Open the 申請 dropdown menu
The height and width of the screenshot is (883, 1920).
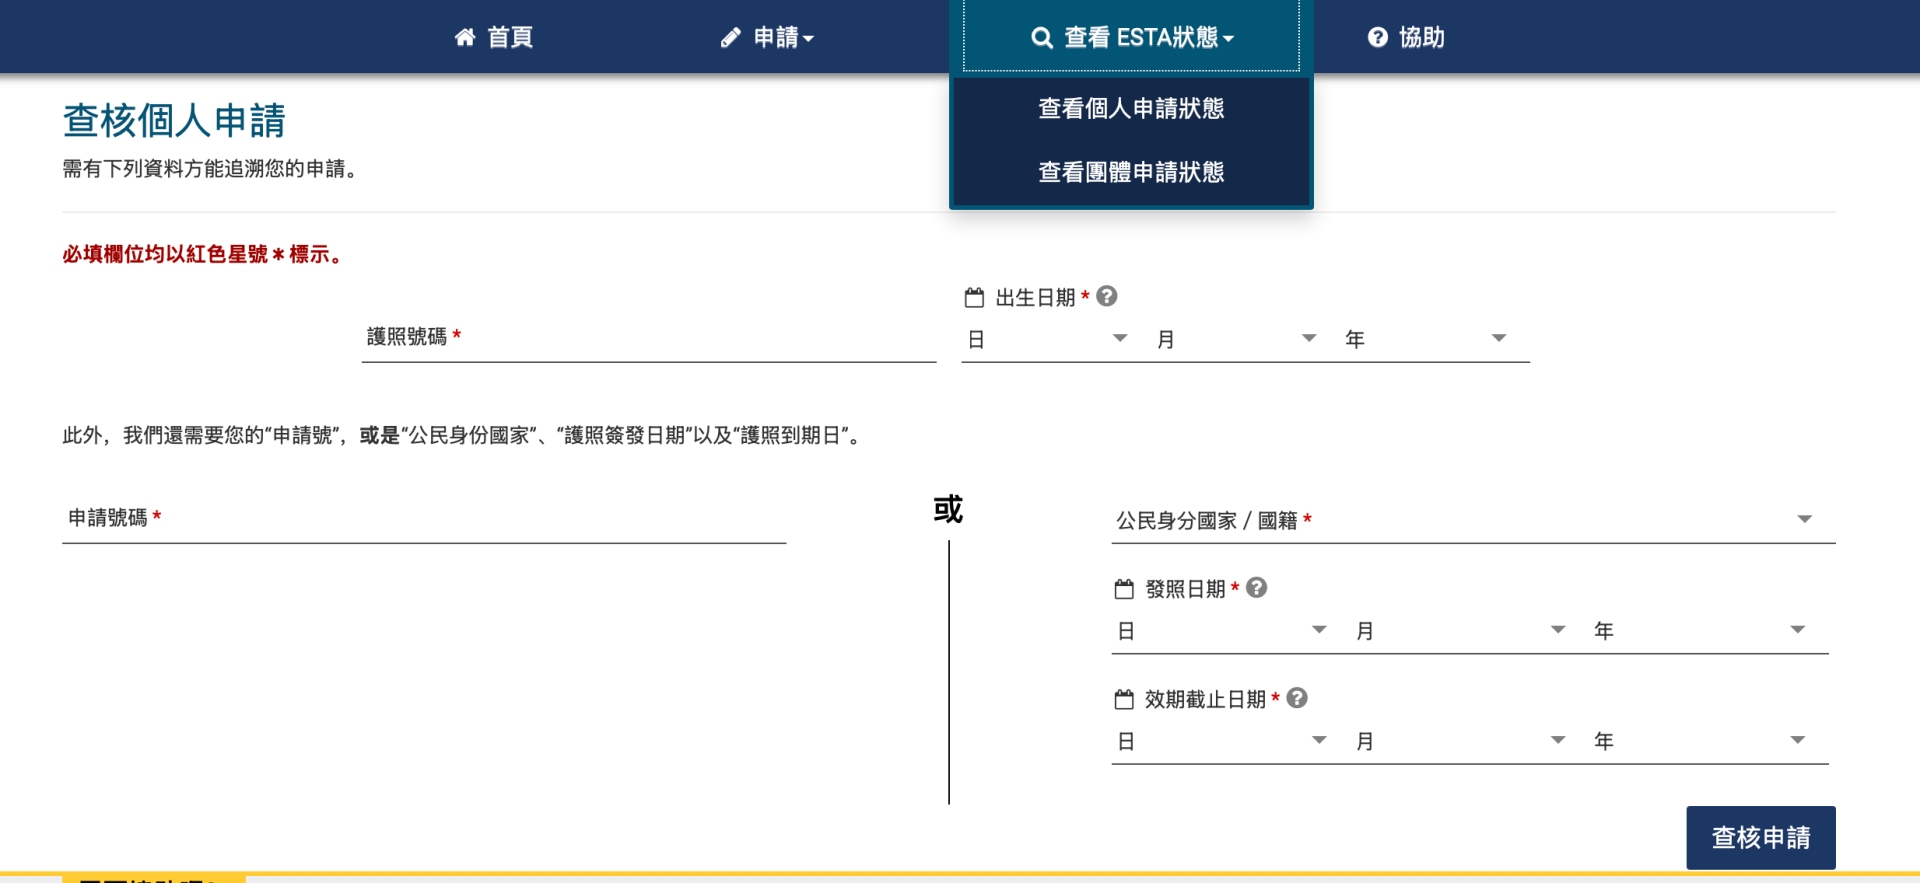pyautogui.click(x=768, y=37)
